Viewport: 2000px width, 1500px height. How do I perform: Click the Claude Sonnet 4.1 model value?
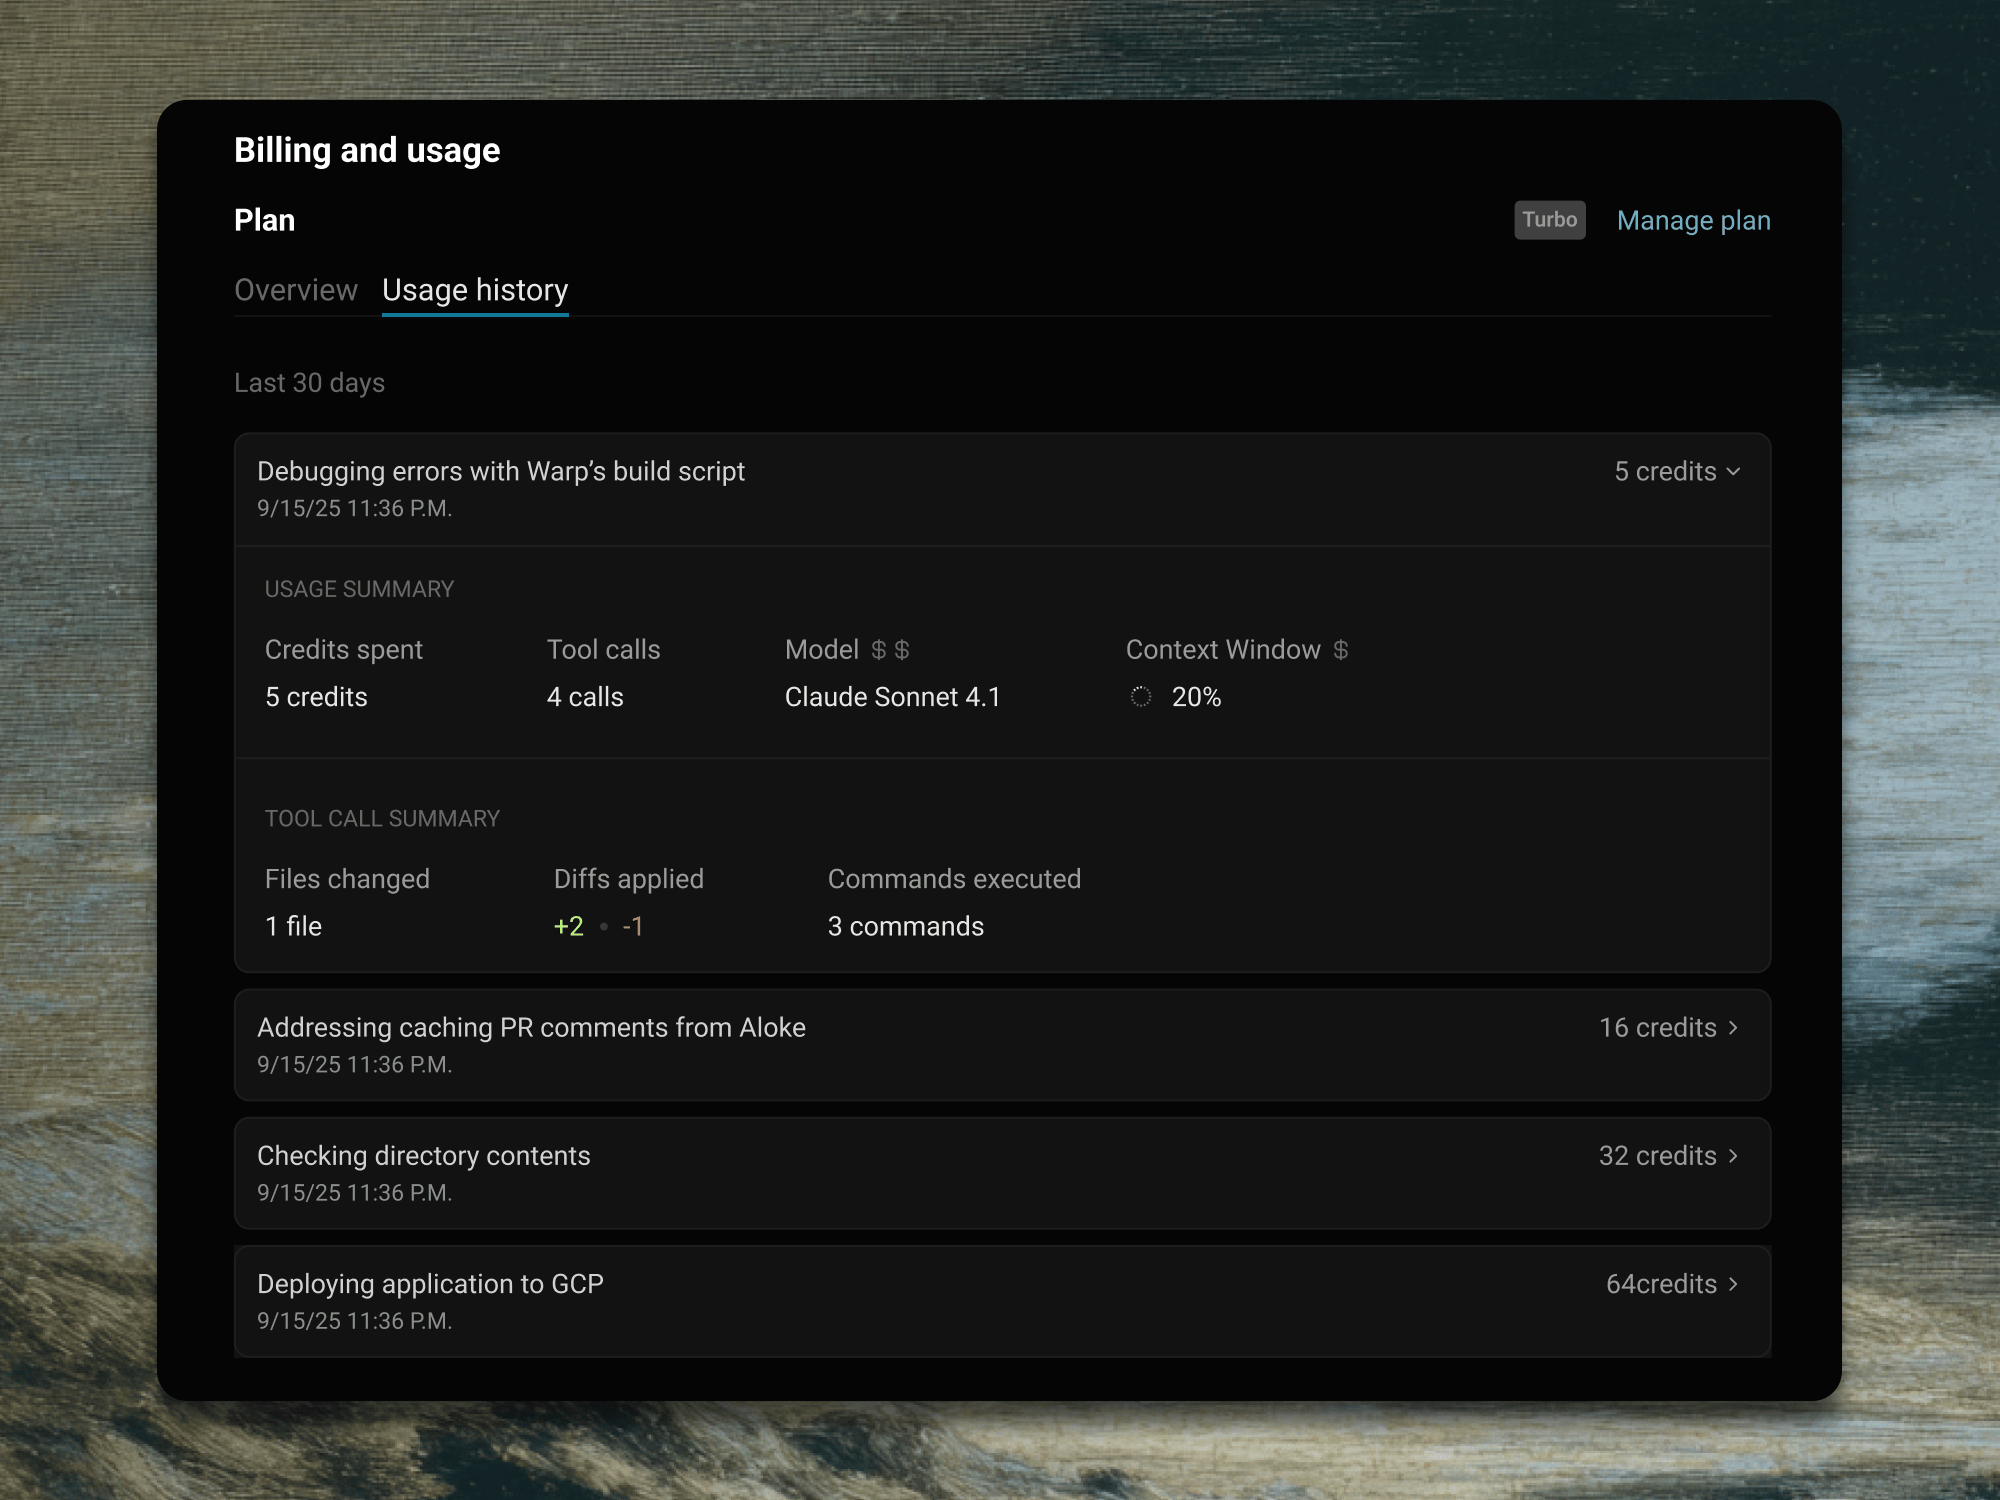[892, 697]
